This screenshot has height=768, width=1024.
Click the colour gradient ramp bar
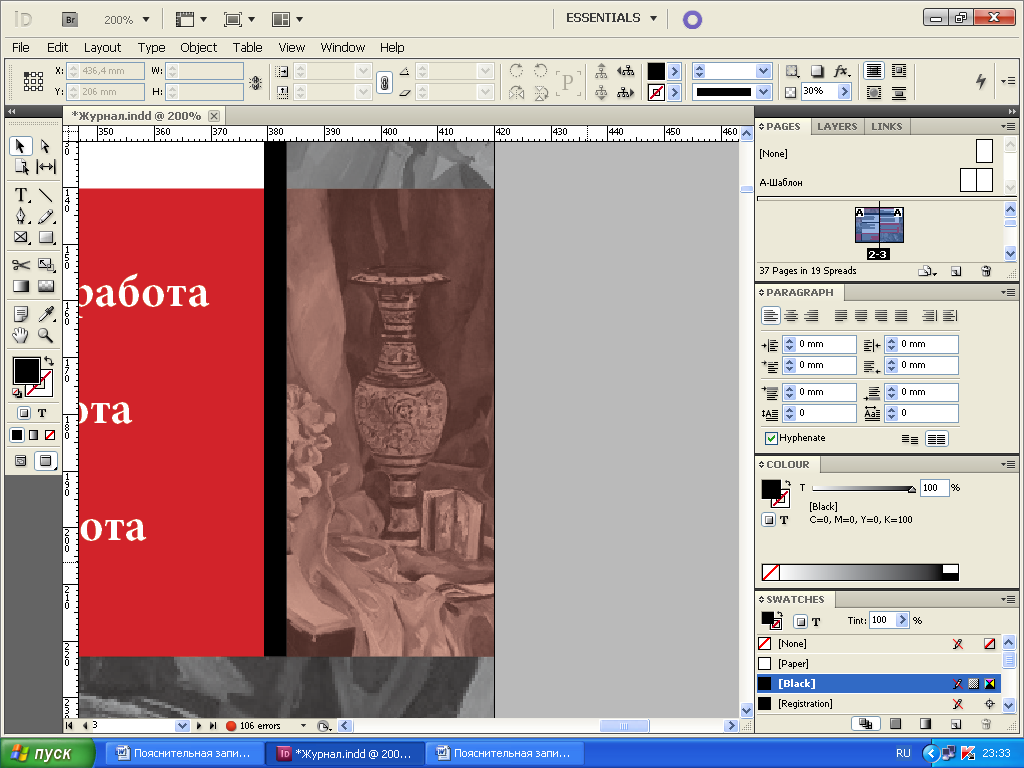[861, 573]
